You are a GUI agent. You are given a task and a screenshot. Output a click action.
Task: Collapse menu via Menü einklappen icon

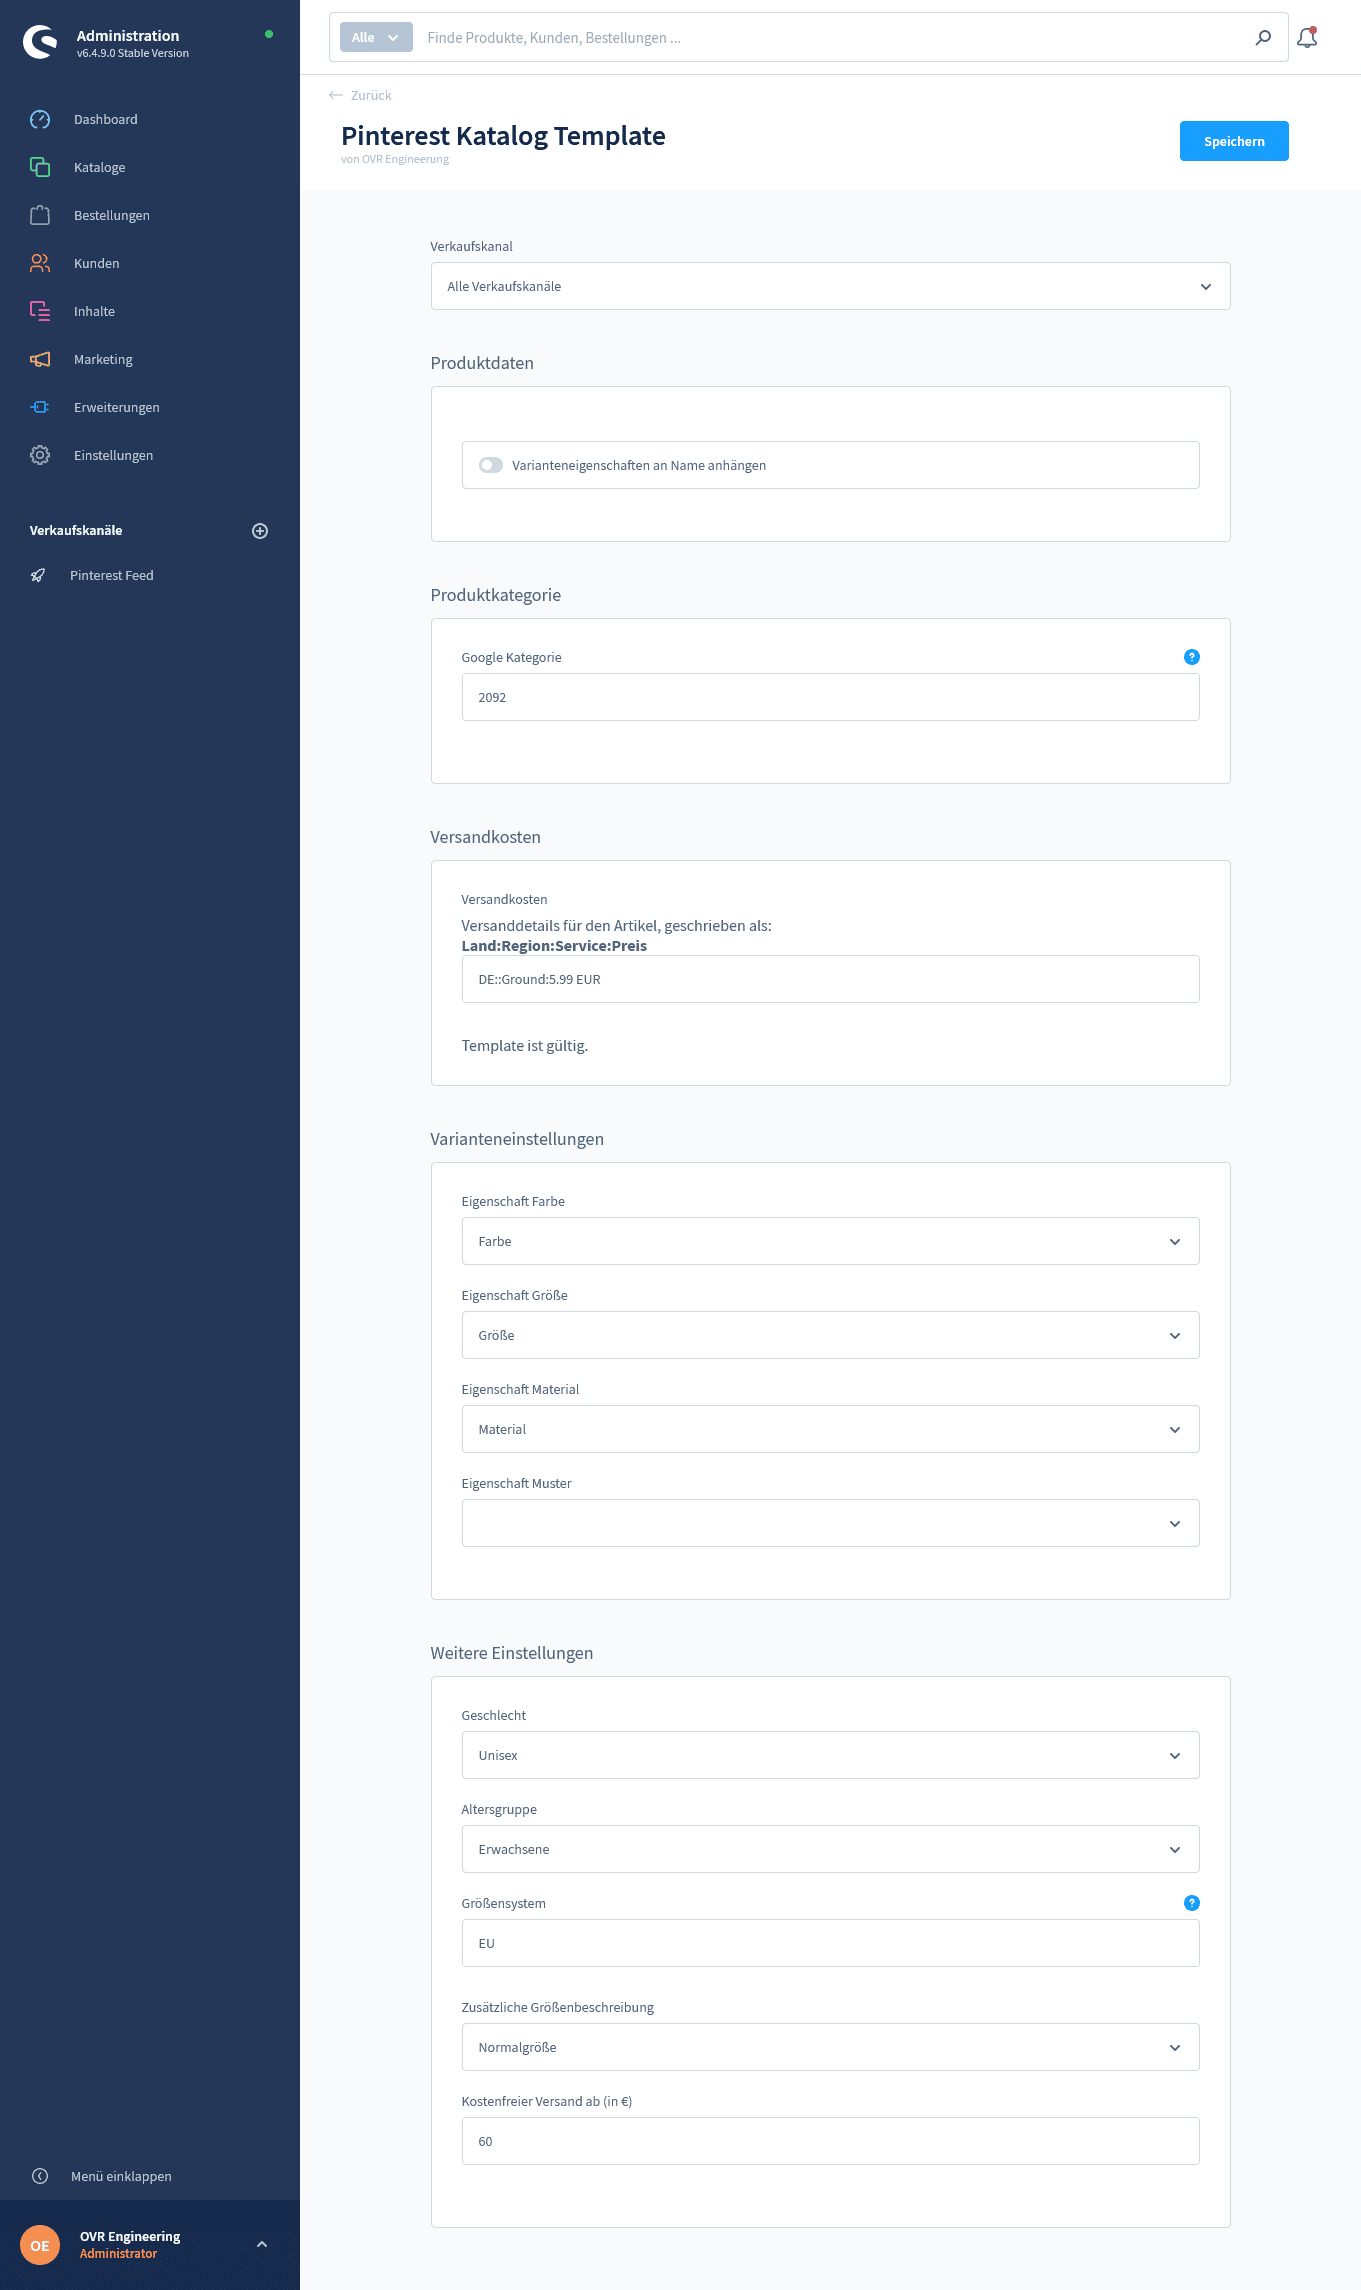[40, 2176]
